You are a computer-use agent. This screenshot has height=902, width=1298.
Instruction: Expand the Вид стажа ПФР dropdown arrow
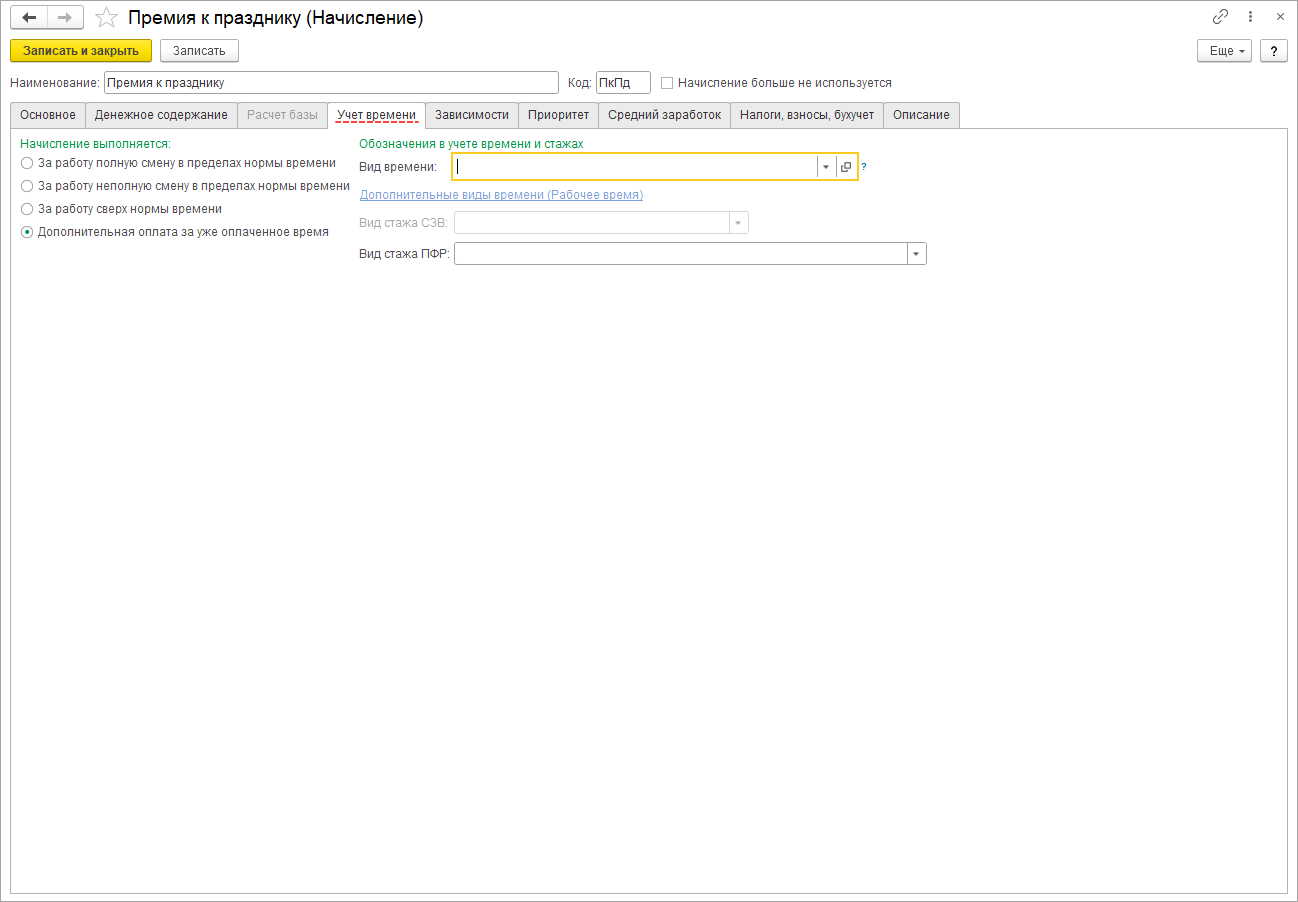pos(917,254)
